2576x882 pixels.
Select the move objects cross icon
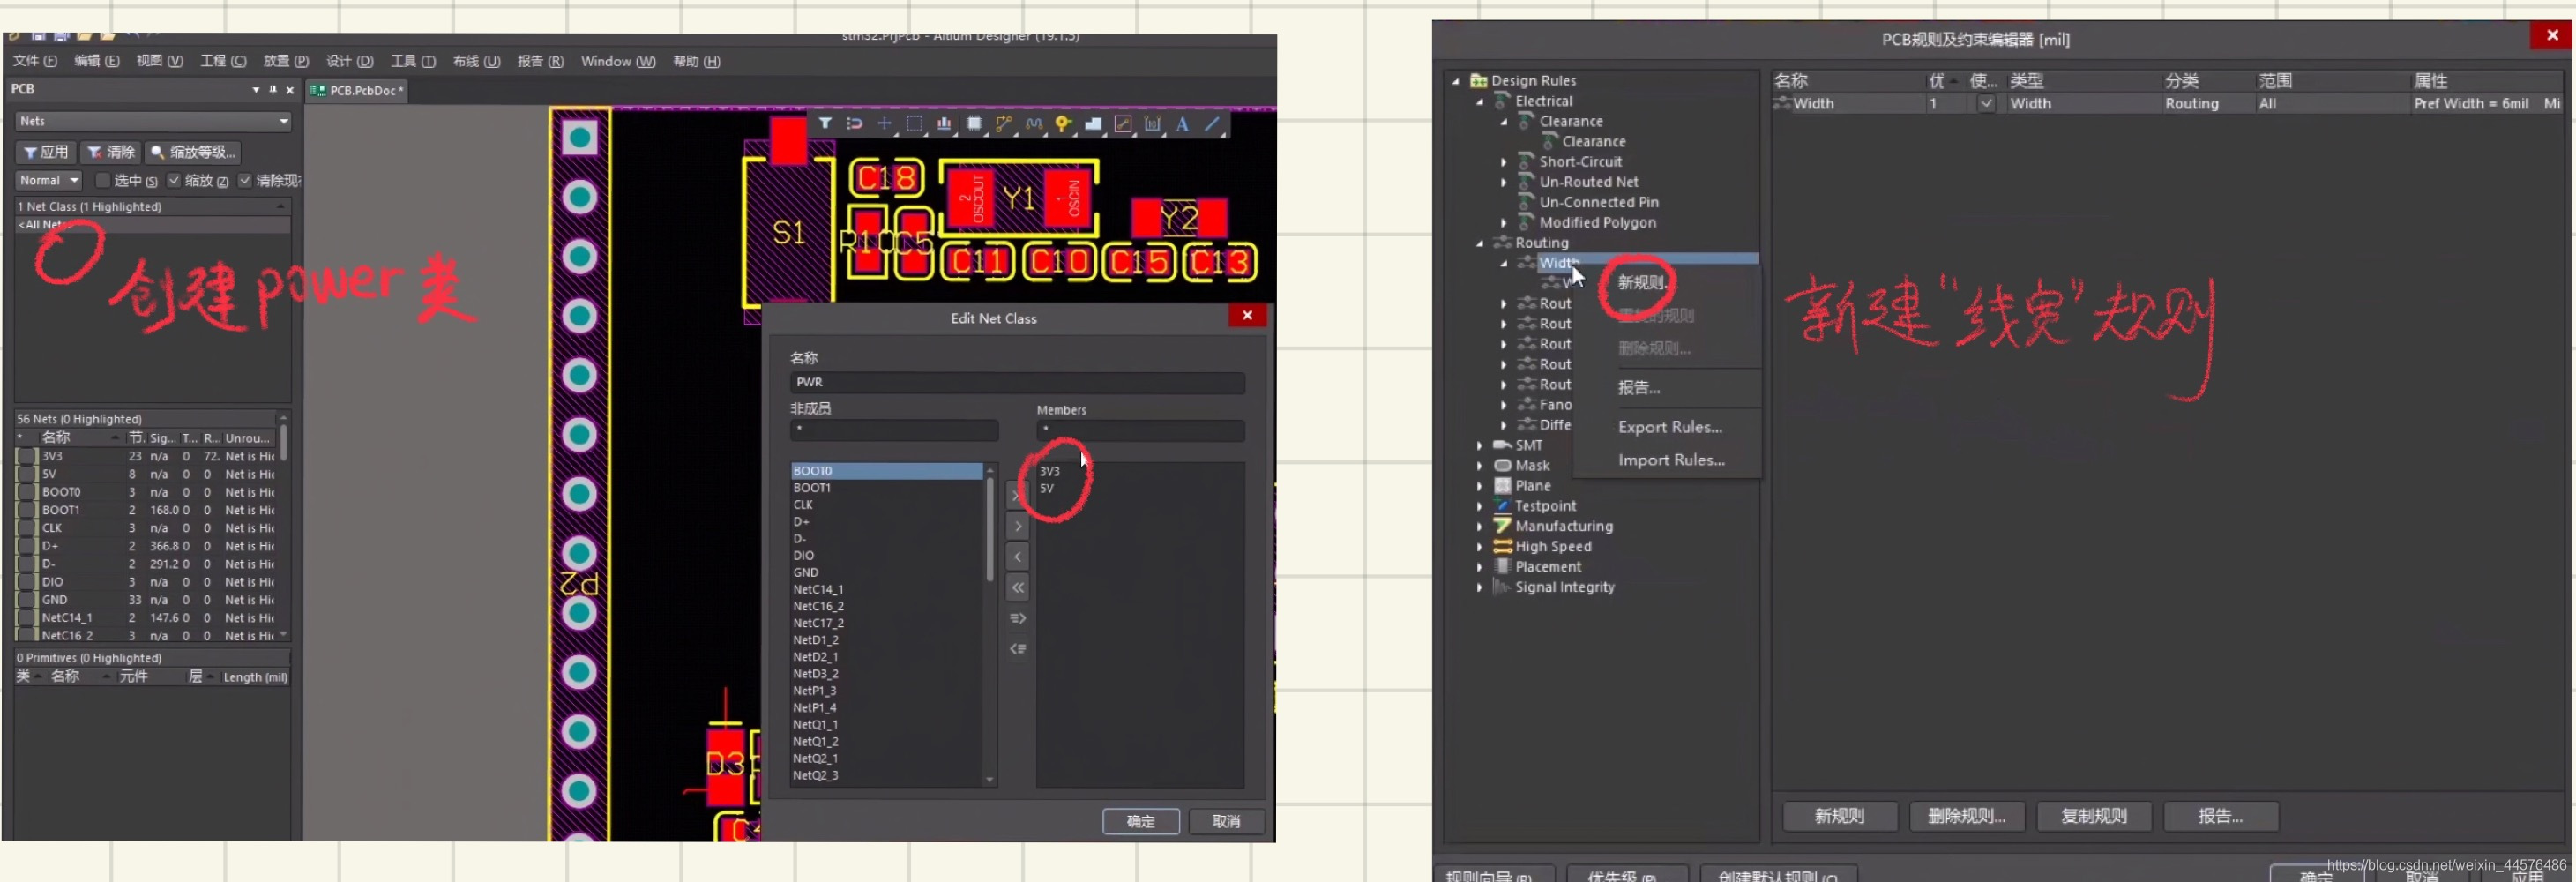coord(884,124)
